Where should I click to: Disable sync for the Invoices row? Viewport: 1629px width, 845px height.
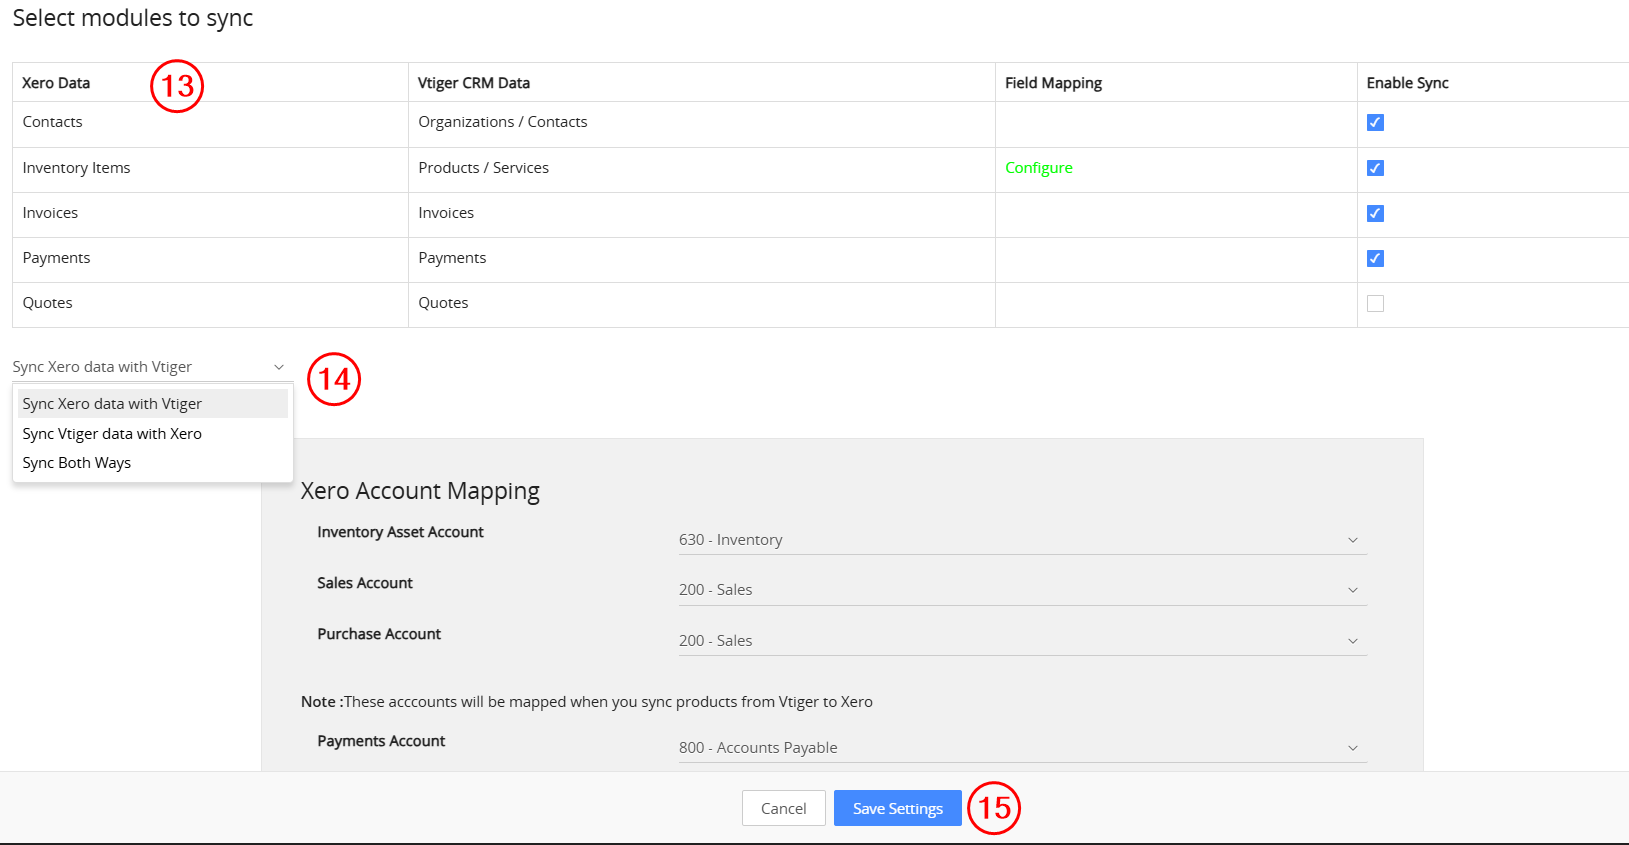(x=1375, y=213)
